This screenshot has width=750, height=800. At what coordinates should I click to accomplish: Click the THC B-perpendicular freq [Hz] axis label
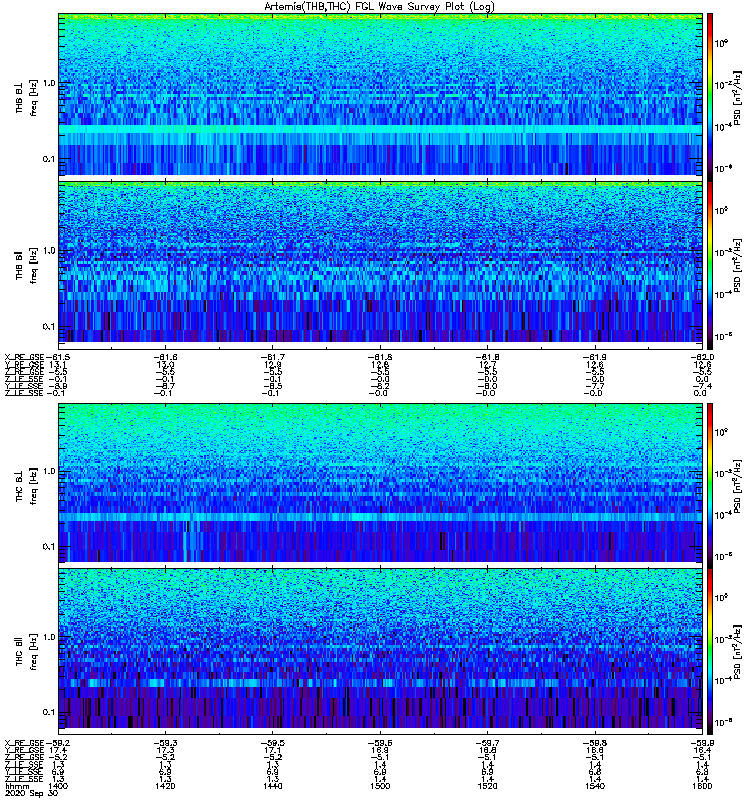pos(34,486)
